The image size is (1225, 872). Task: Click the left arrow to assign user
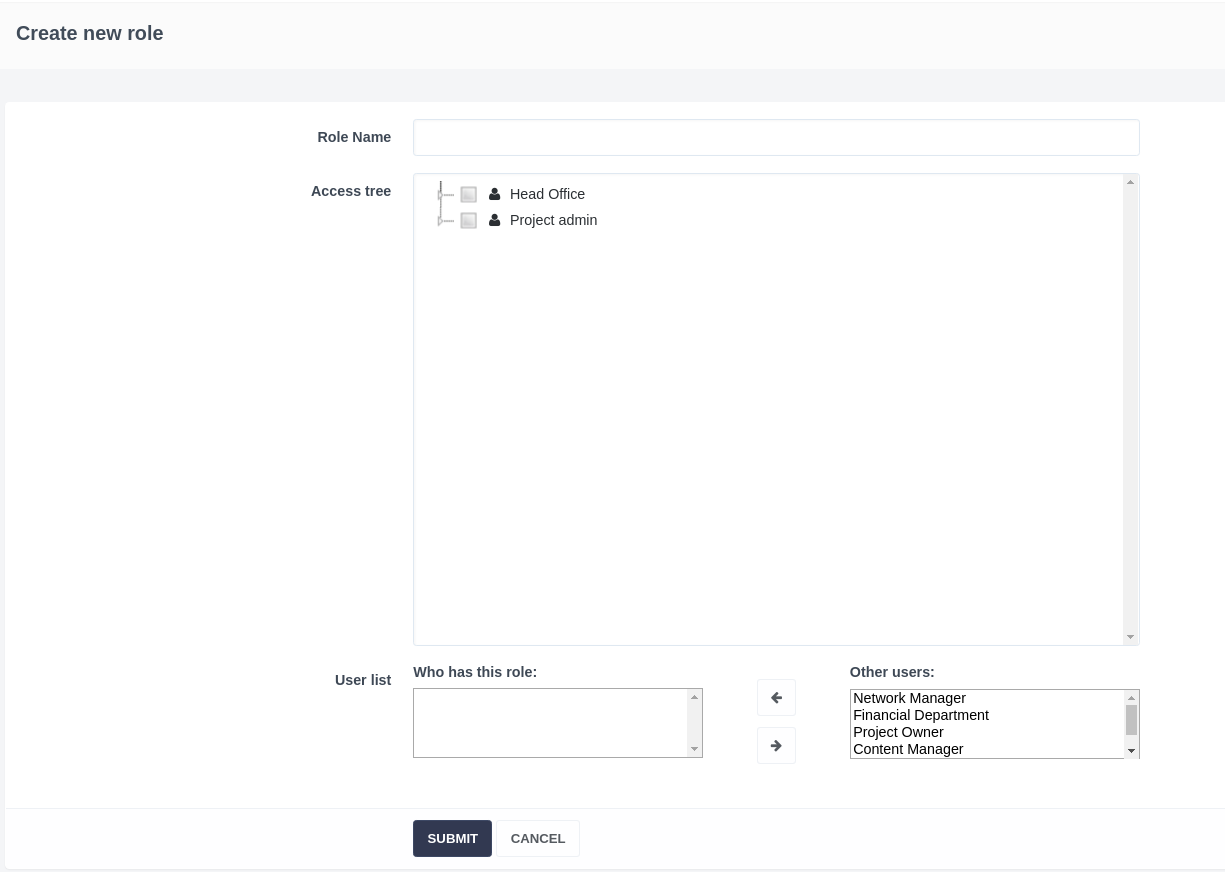[x=776, y=698]
